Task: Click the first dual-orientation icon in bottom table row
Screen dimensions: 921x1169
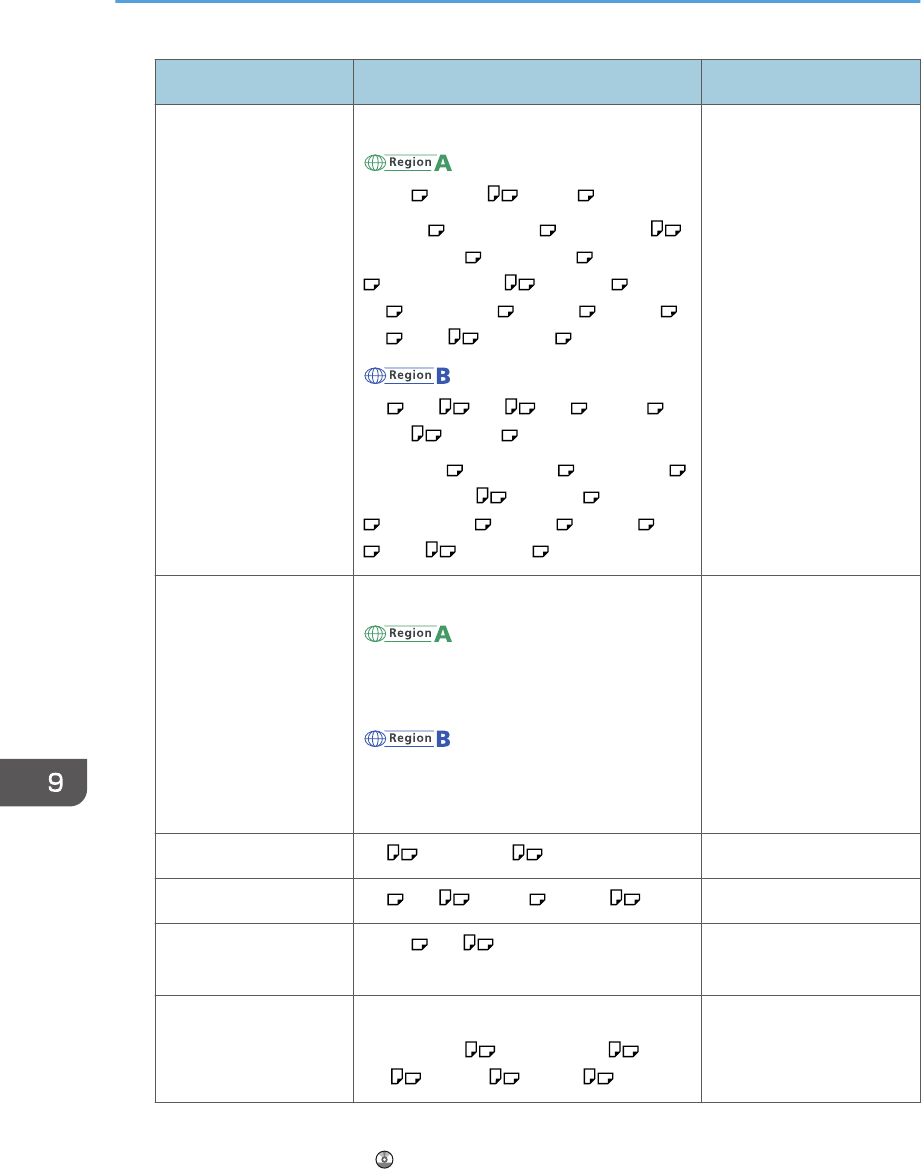Action: (480, 1050)
